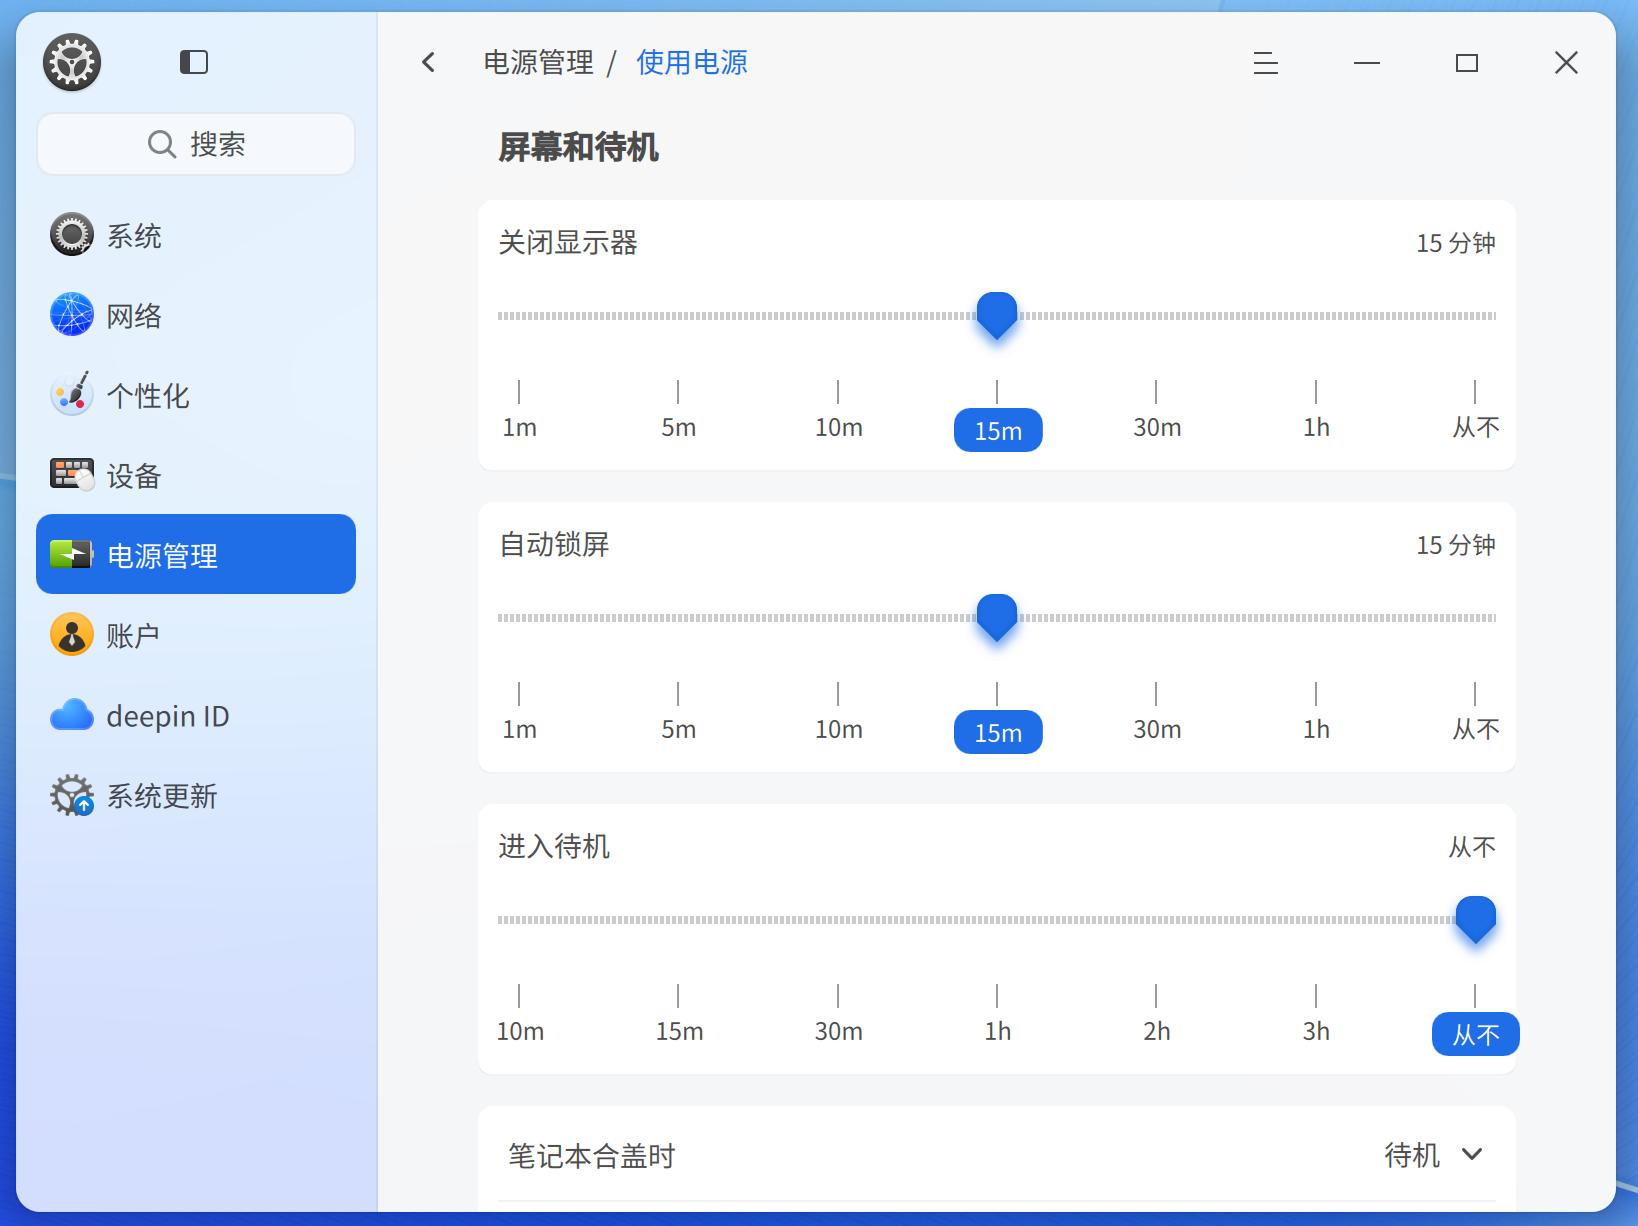This screenshot has width=1638, height=1226.
Task: Set 自动锁屏 to 1h mark
Action: [1316, 730]
